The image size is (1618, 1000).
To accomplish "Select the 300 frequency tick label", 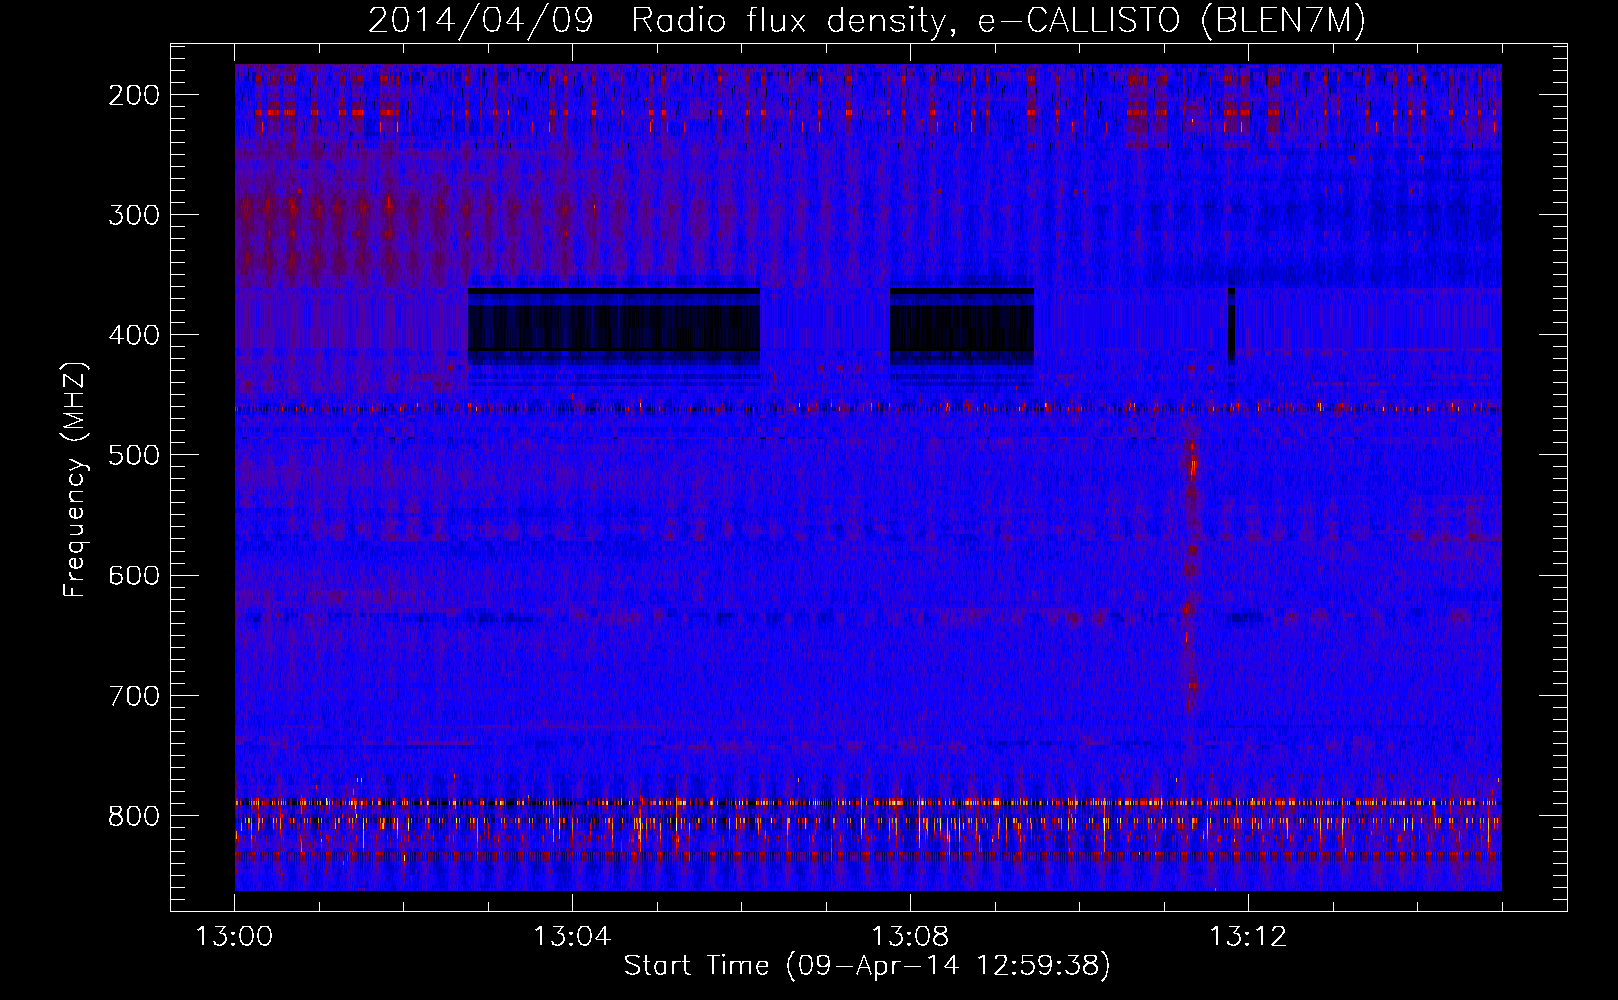I will (x=134, y=215).
